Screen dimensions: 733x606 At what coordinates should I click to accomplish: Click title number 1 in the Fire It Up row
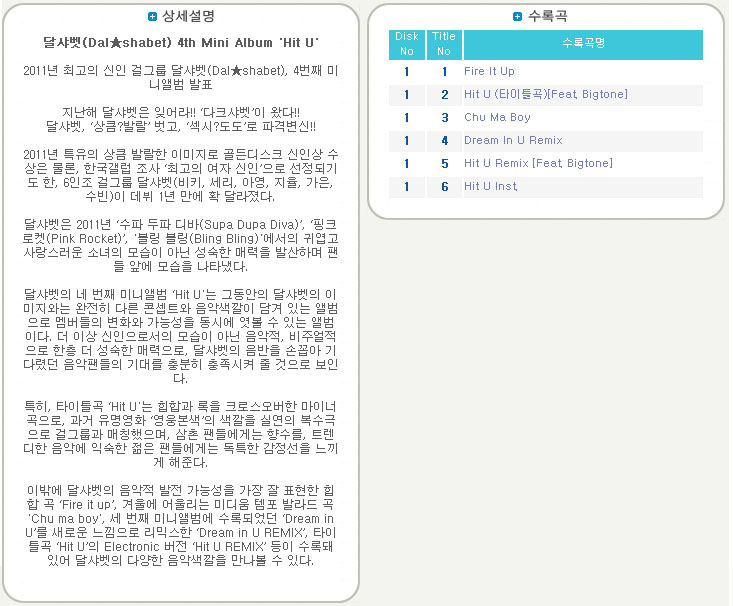coord(444,72)
